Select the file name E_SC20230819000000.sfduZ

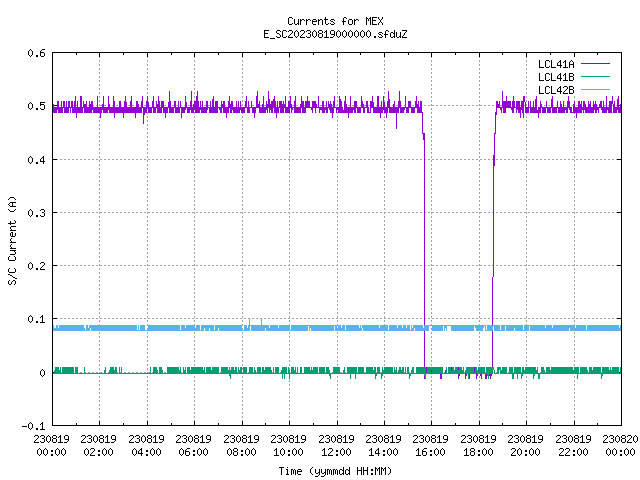(x=335, y=34)
